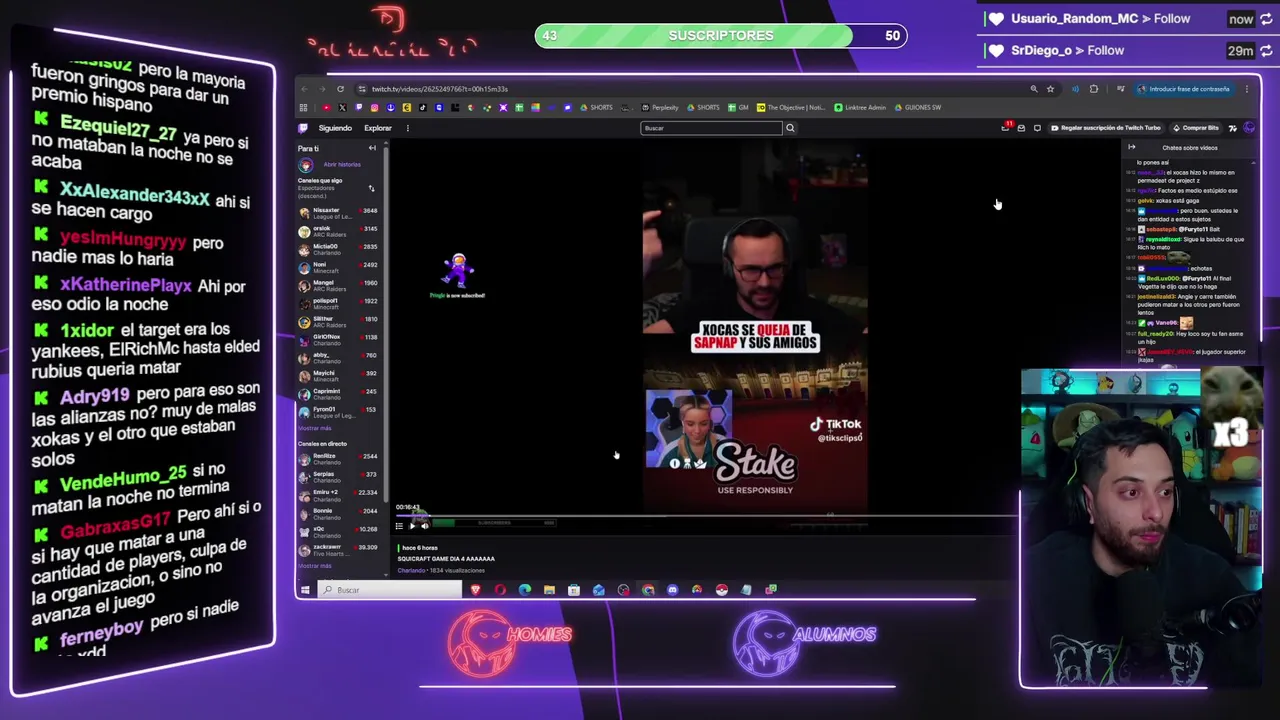Open xQc live channel in sidebar
The height and width of the screenshot is (720, 1280).
click(339, 531)
